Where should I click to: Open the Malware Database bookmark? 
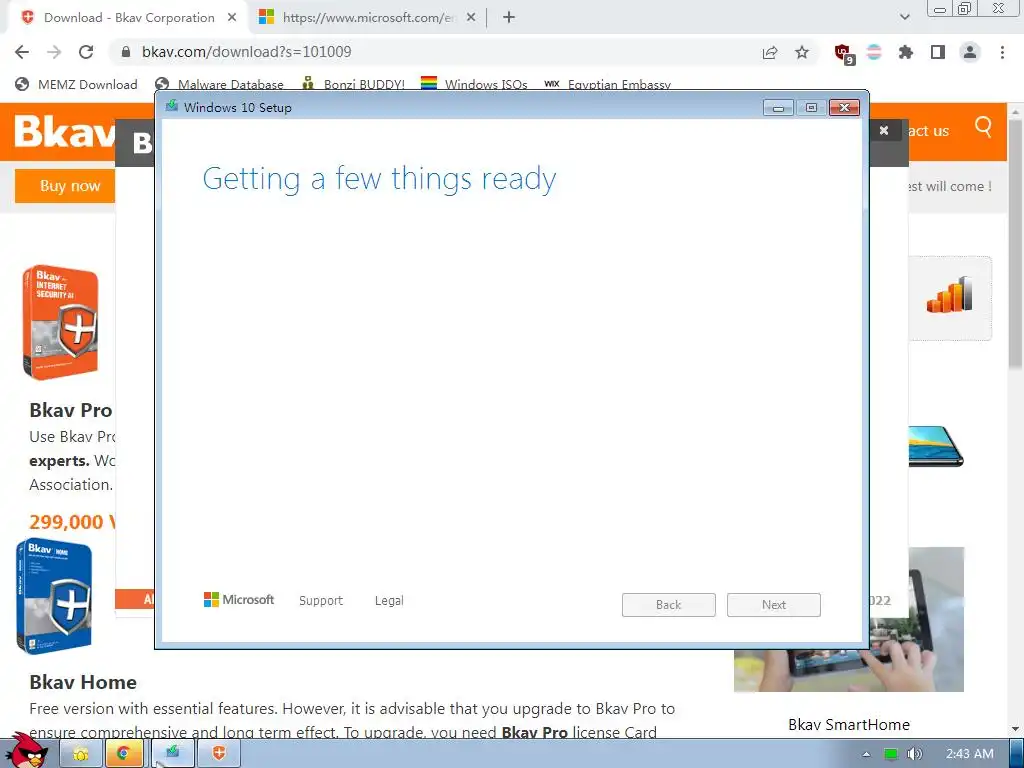(219, 84)
